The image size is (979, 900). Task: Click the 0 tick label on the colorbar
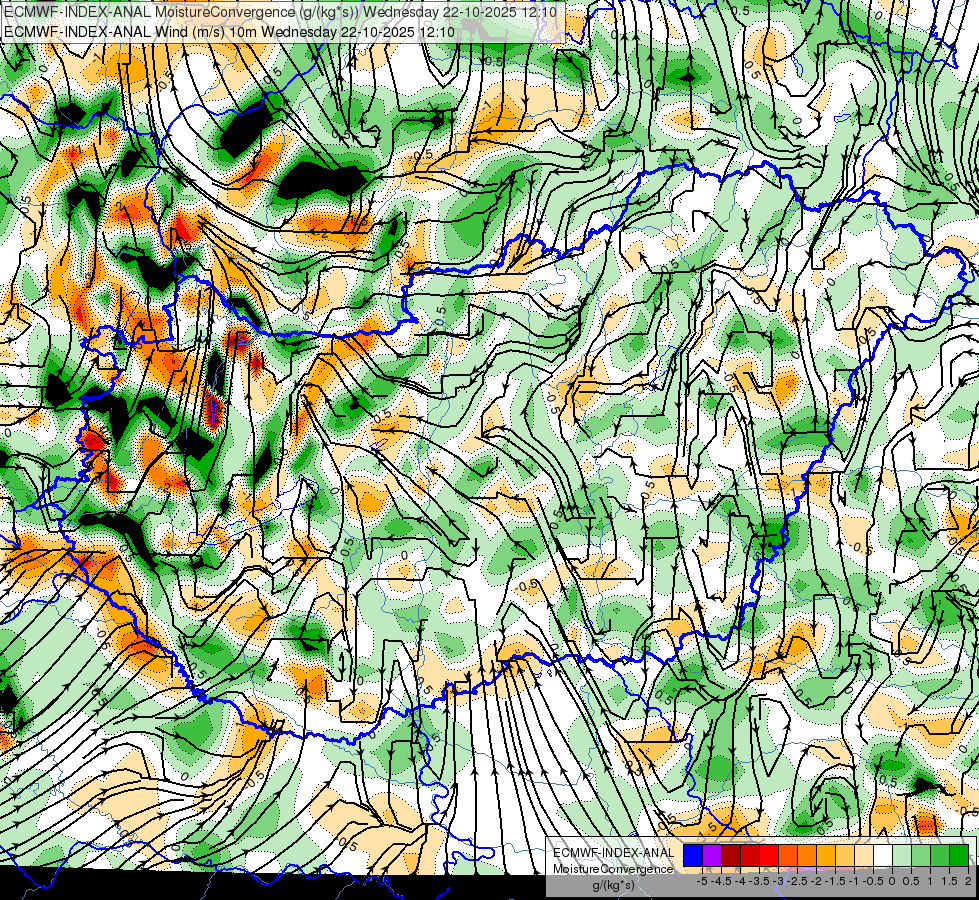[892, 881]
